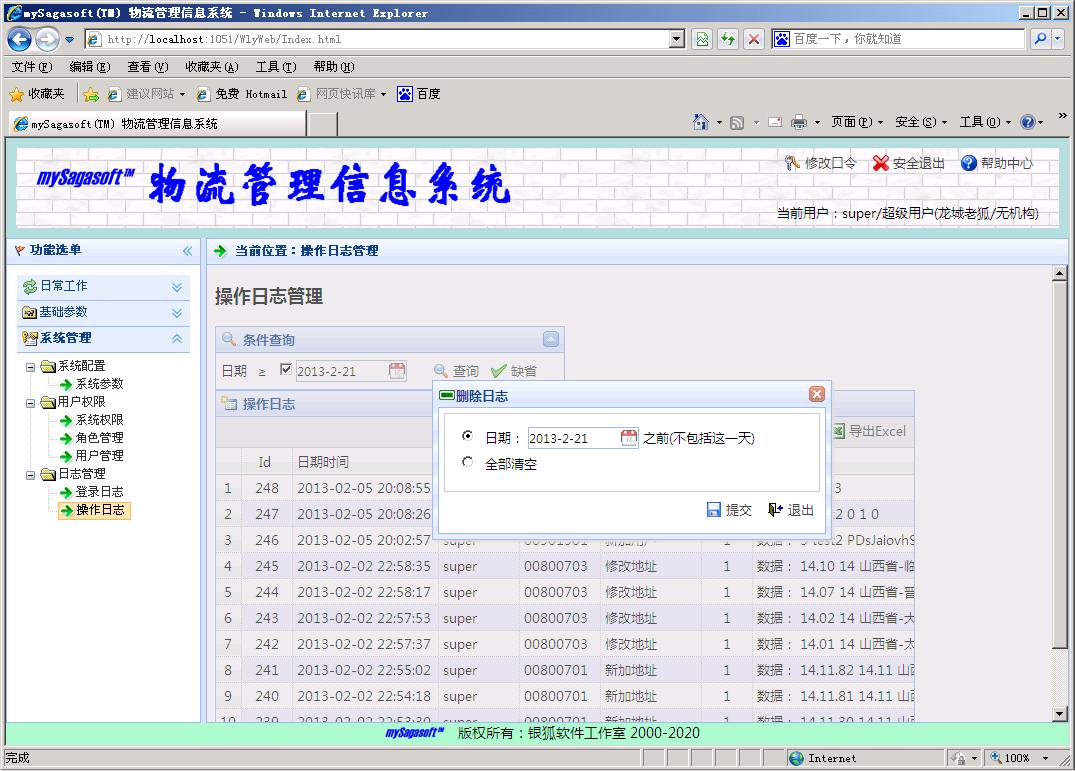
Task: Expand the 日常工作 accordion section
Action: click(103, 286)
